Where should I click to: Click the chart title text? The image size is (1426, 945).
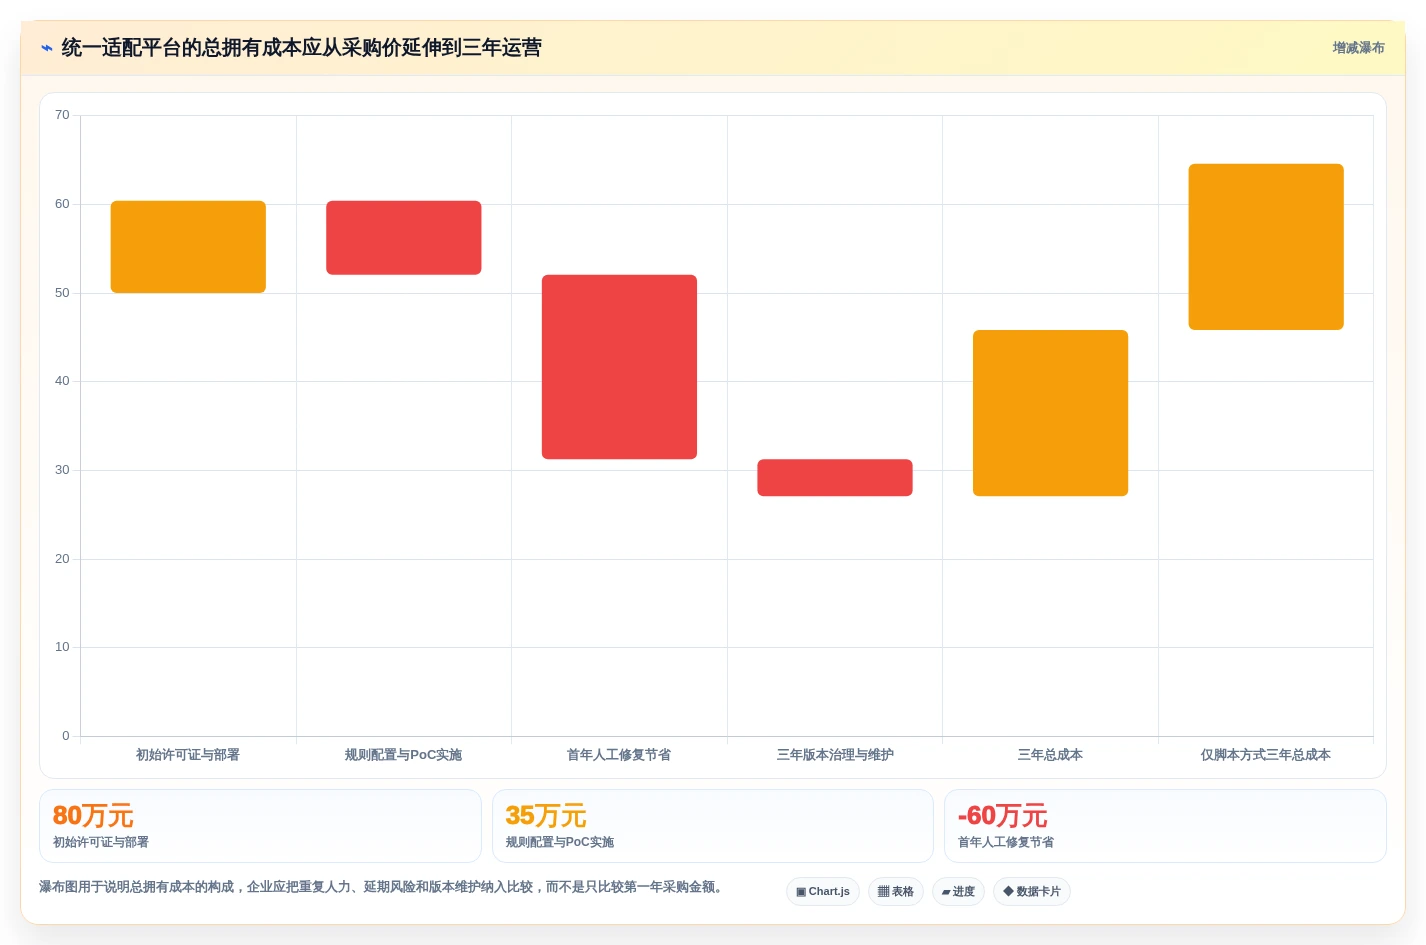point(302,48)
